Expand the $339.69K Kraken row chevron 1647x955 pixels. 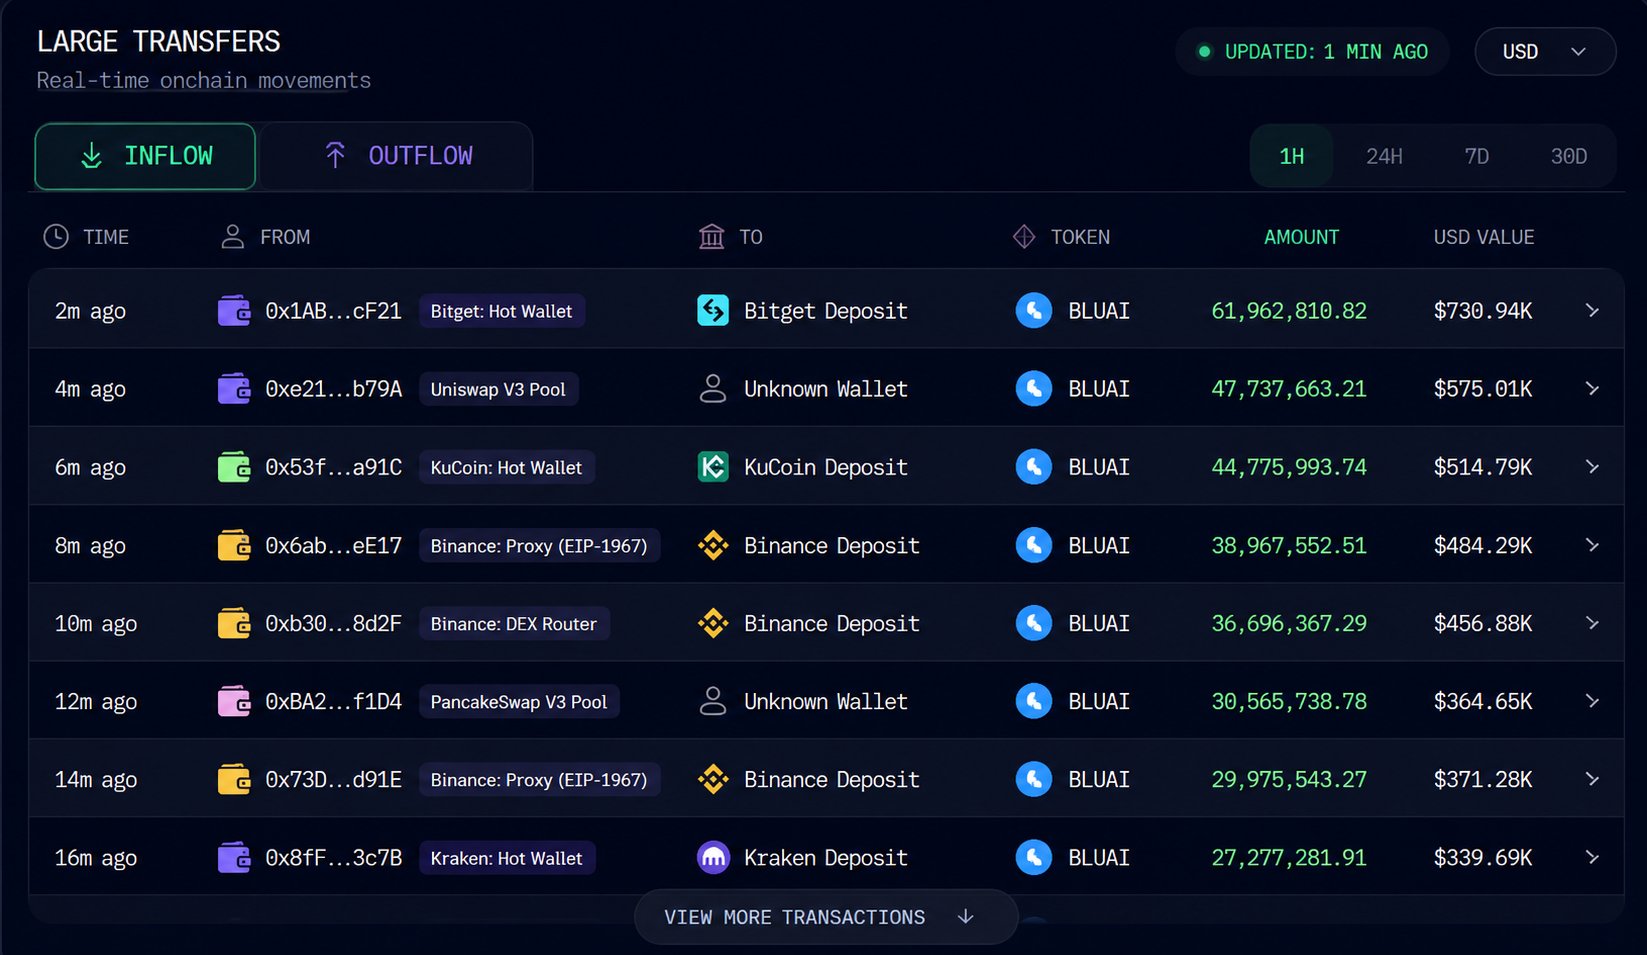tap(1593, 858)
